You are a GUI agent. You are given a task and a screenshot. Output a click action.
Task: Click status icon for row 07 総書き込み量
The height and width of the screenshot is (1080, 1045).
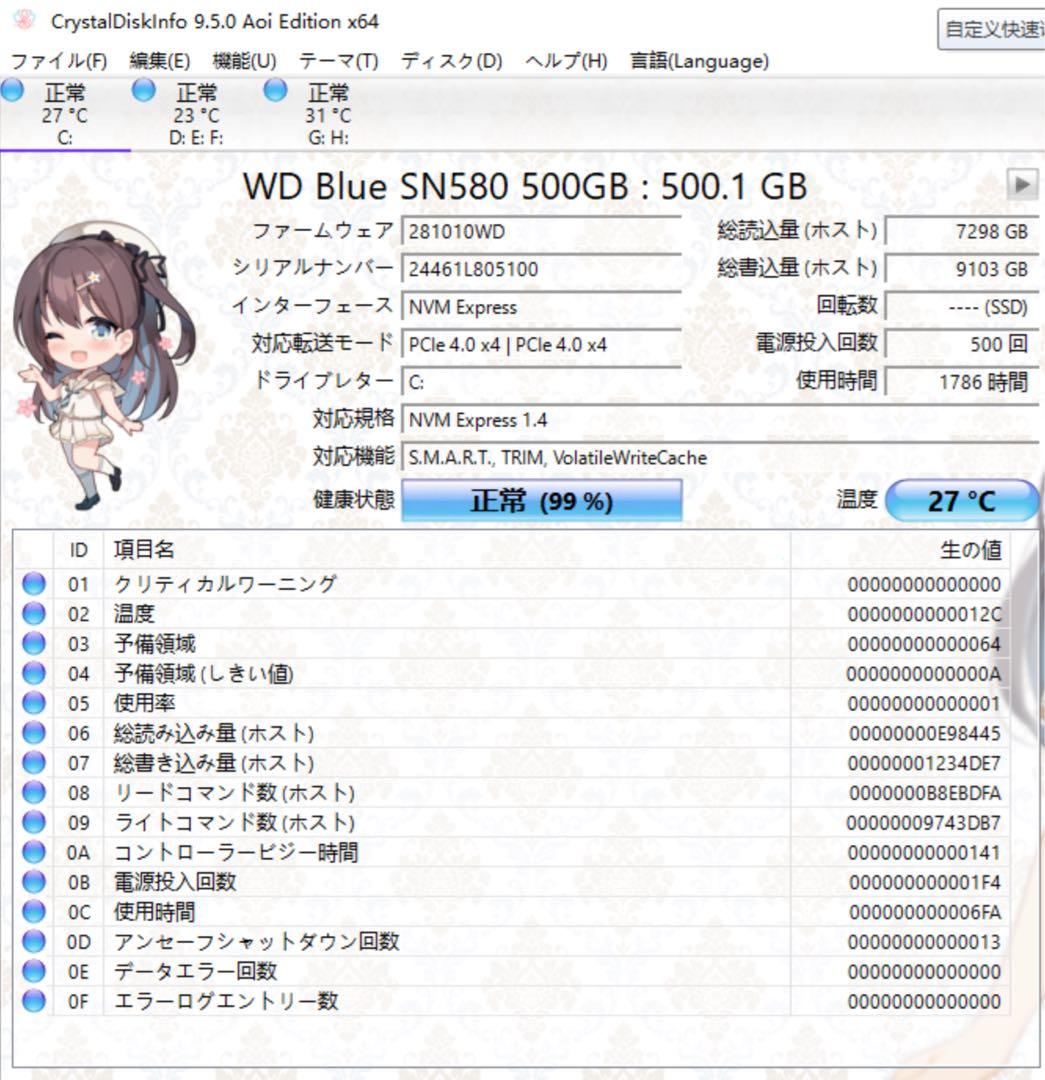[x=34, y=763]
